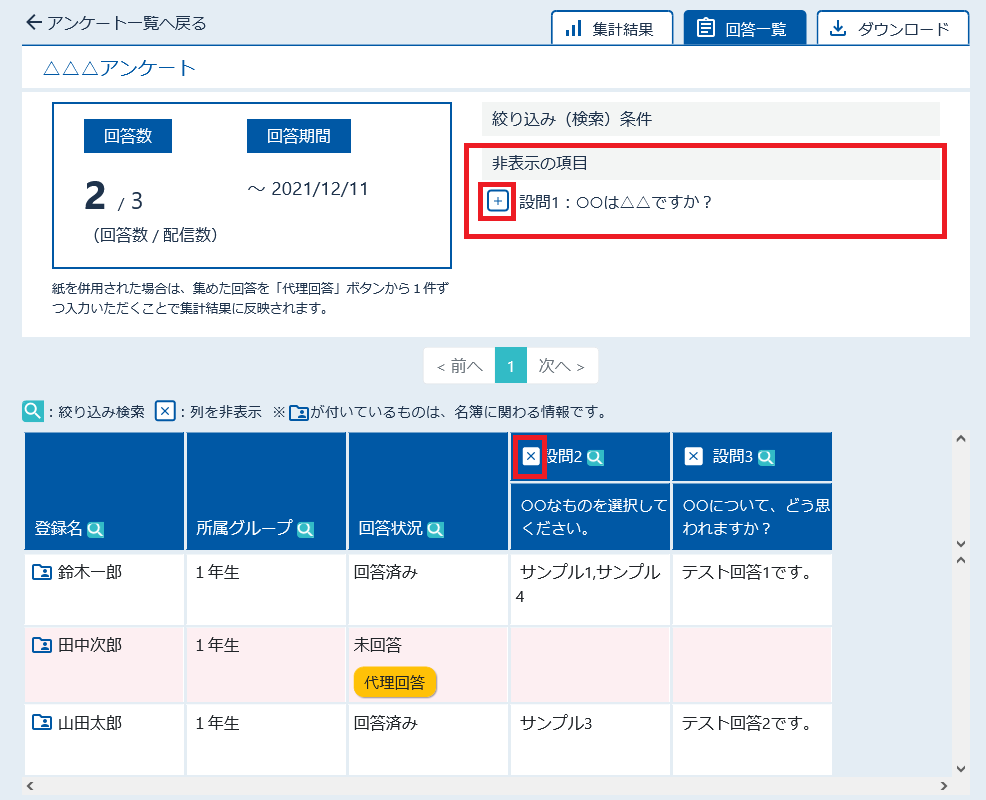Go to next page with 次へ

[562, 365]
